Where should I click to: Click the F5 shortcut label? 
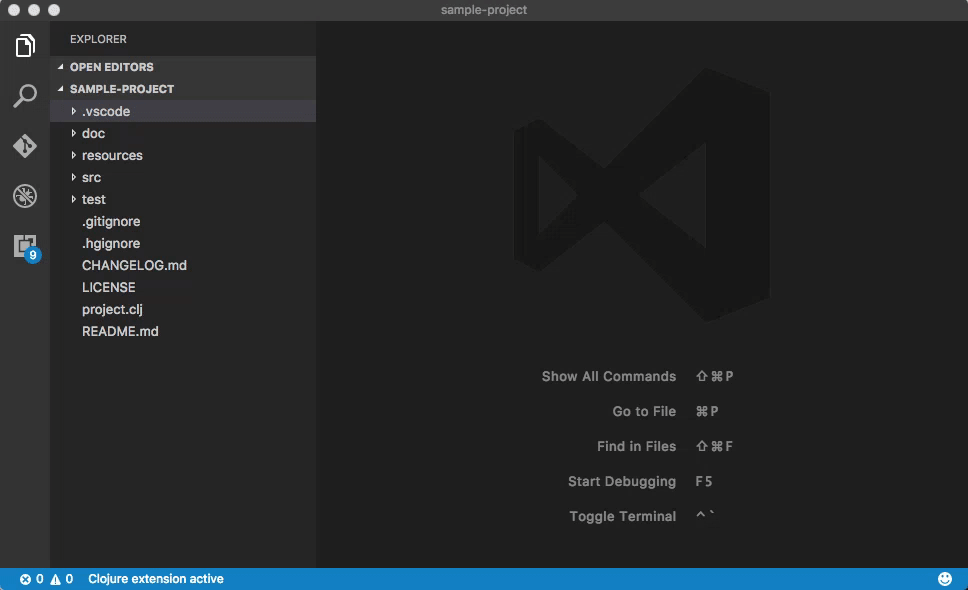click(x=704, y=481)
